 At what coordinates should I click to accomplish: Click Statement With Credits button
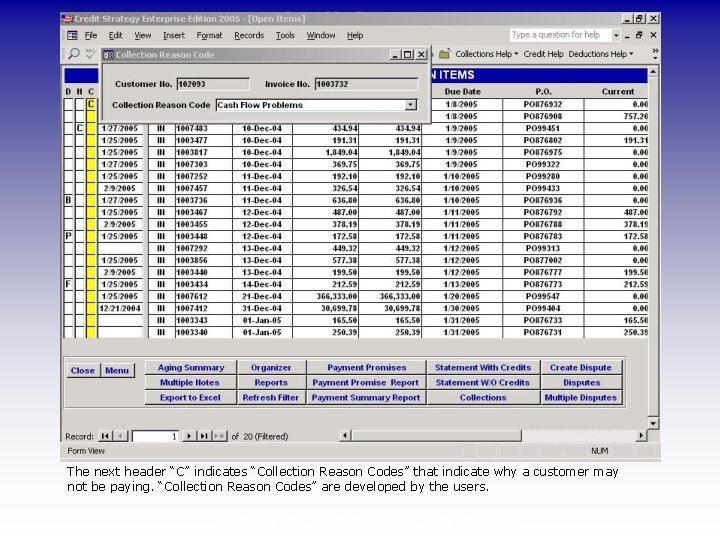[x=483, y=367]
